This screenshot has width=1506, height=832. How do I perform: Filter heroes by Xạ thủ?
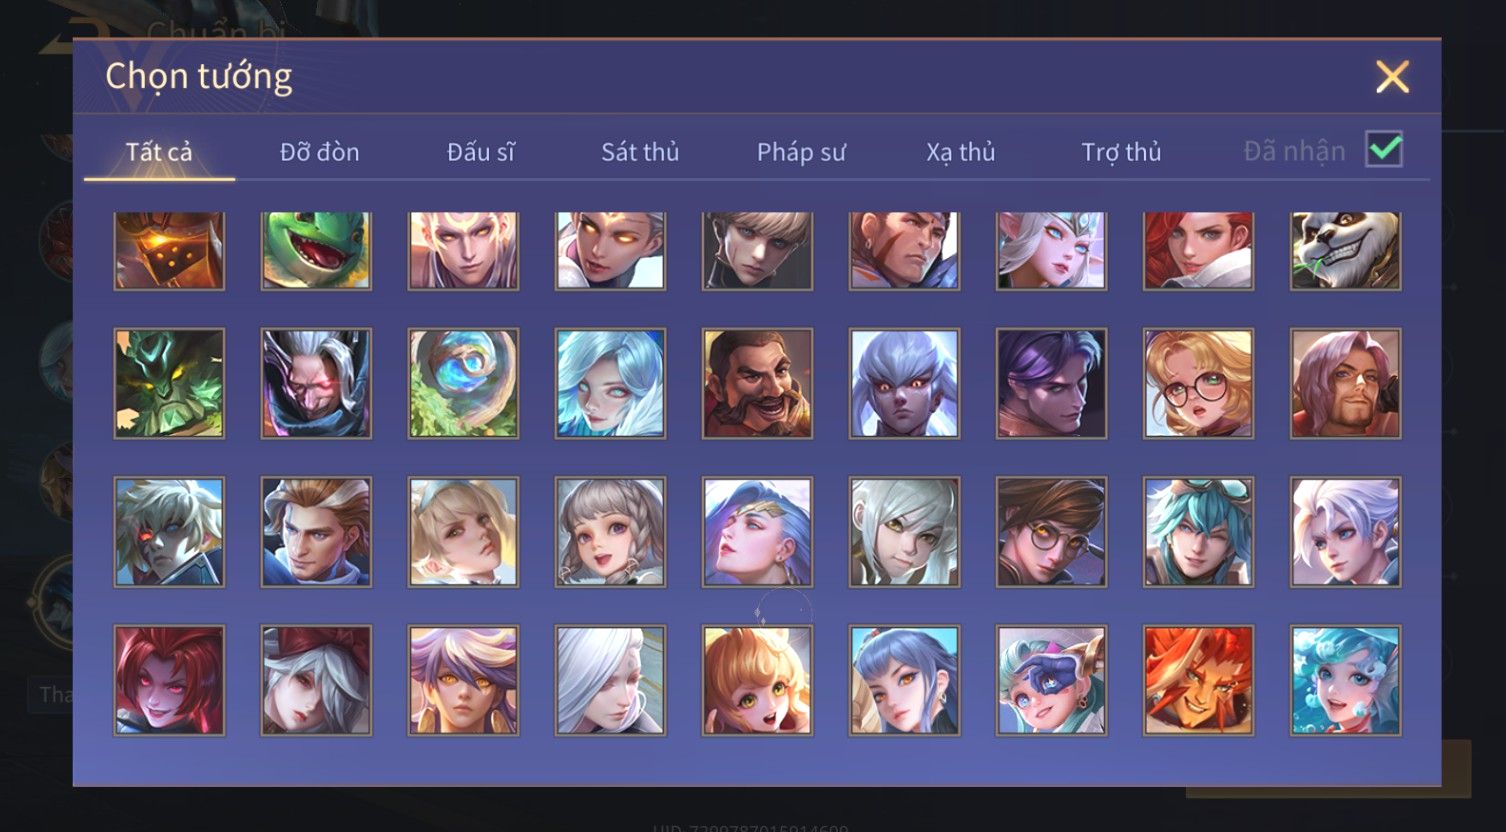961,152
